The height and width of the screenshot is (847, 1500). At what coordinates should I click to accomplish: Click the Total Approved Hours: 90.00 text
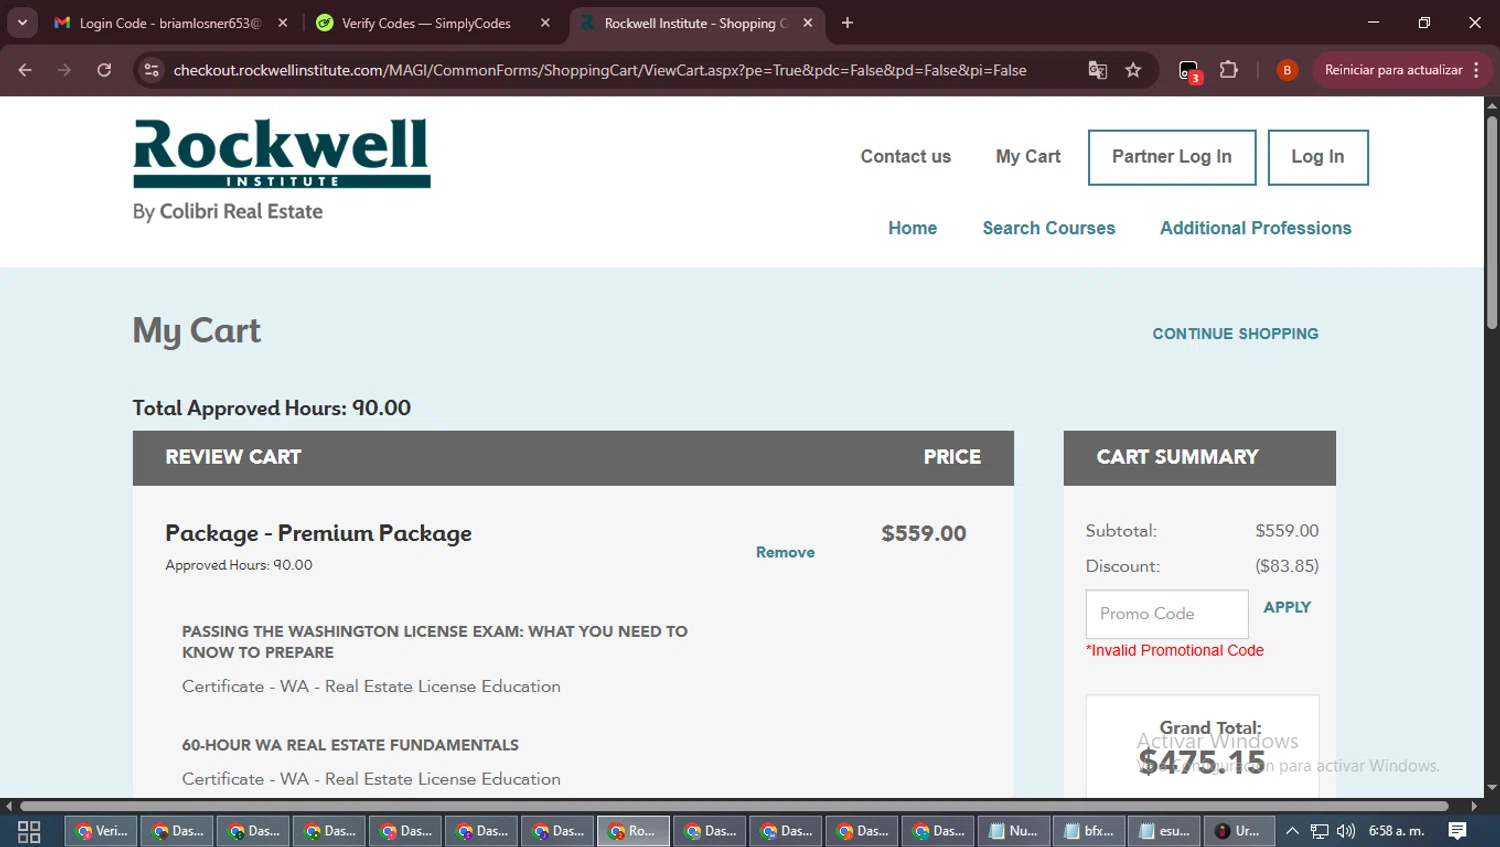(x=272, y=408)
